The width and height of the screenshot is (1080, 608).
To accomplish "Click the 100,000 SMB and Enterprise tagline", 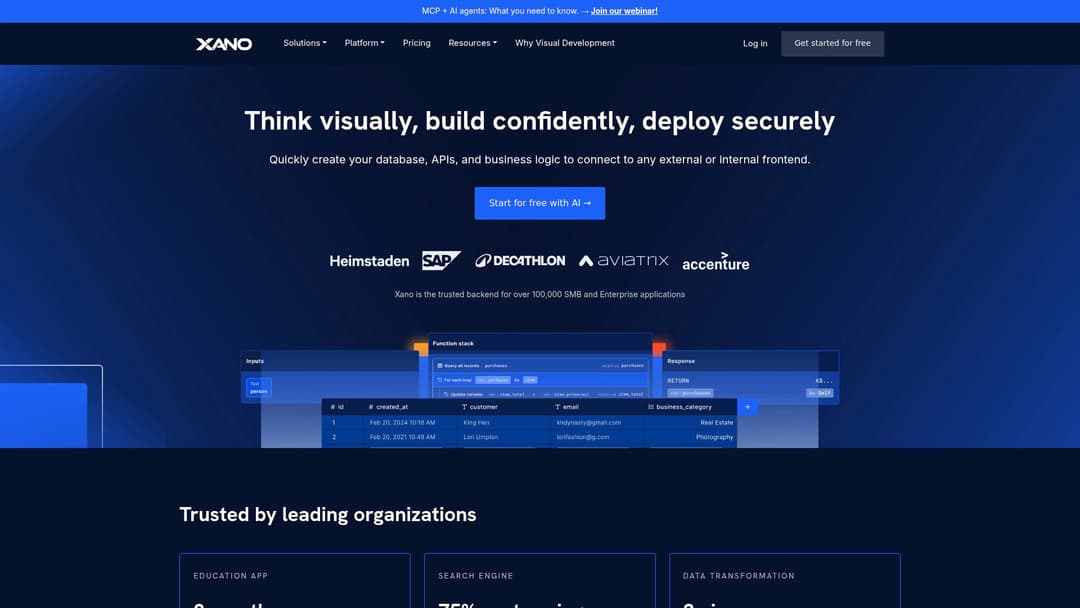I will tap(540, 294).
